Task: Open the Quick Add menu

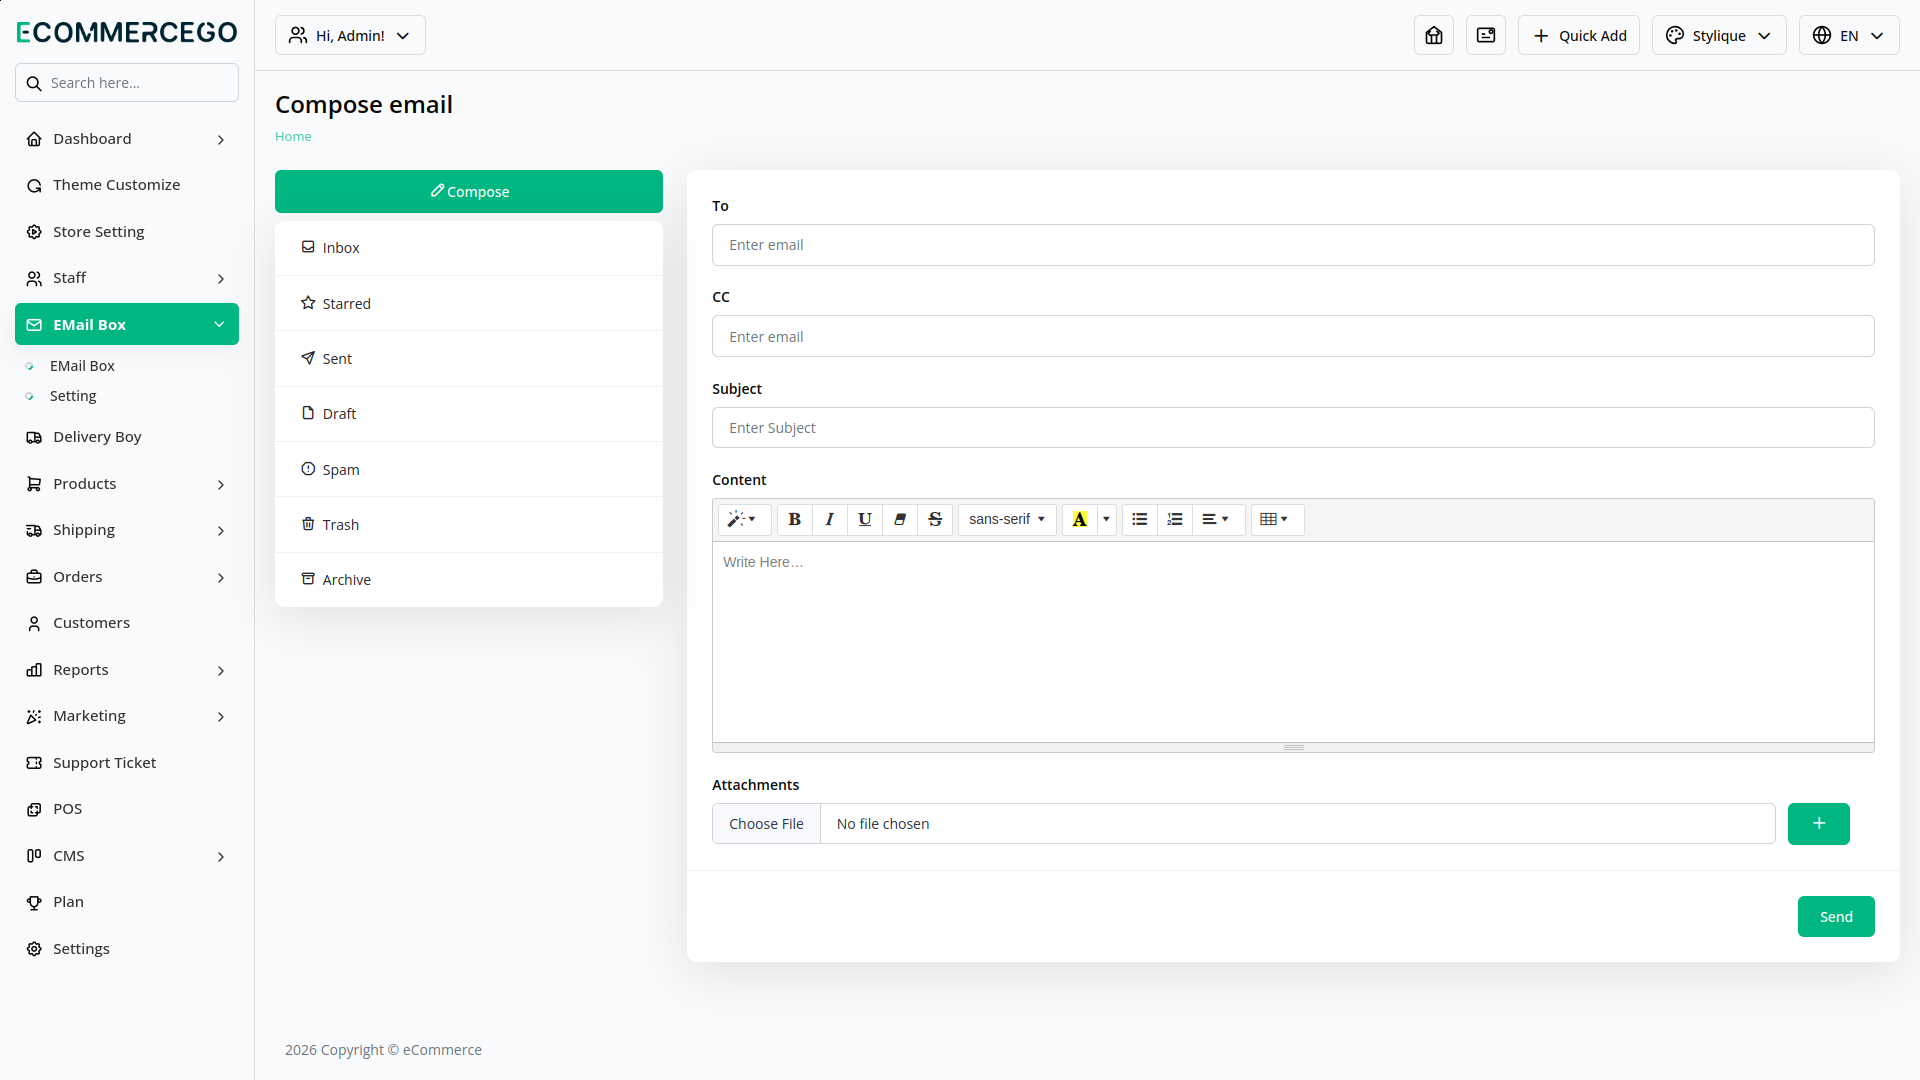Action: [1579, 35]
